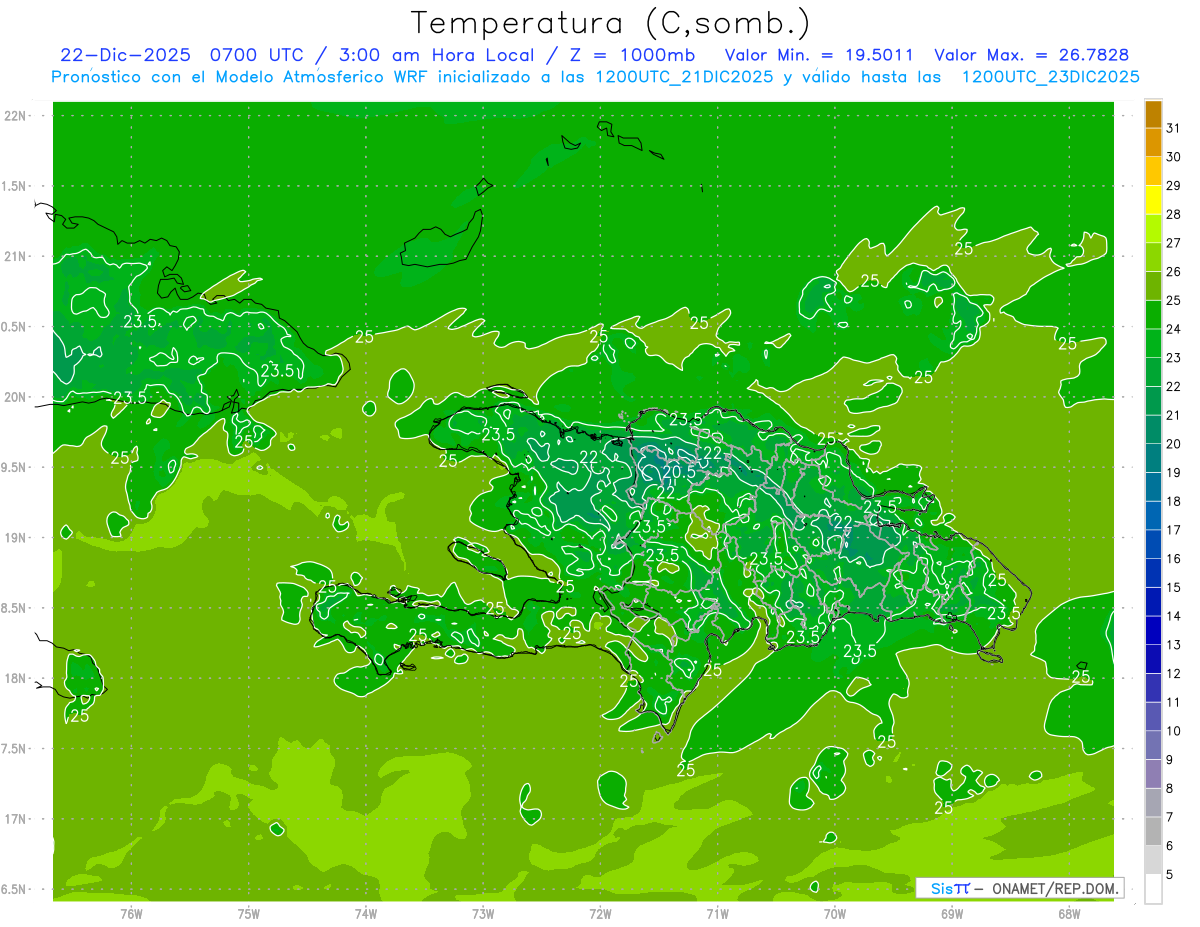Click the 20 label on the color scale
This screenshot has height=927, width=1200.
click(1174, 444)
